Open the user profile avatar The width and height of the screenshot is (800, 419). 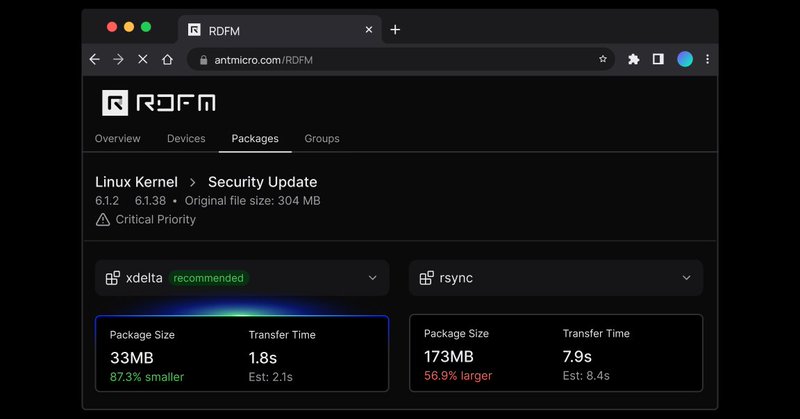click(x=685, y=59)
